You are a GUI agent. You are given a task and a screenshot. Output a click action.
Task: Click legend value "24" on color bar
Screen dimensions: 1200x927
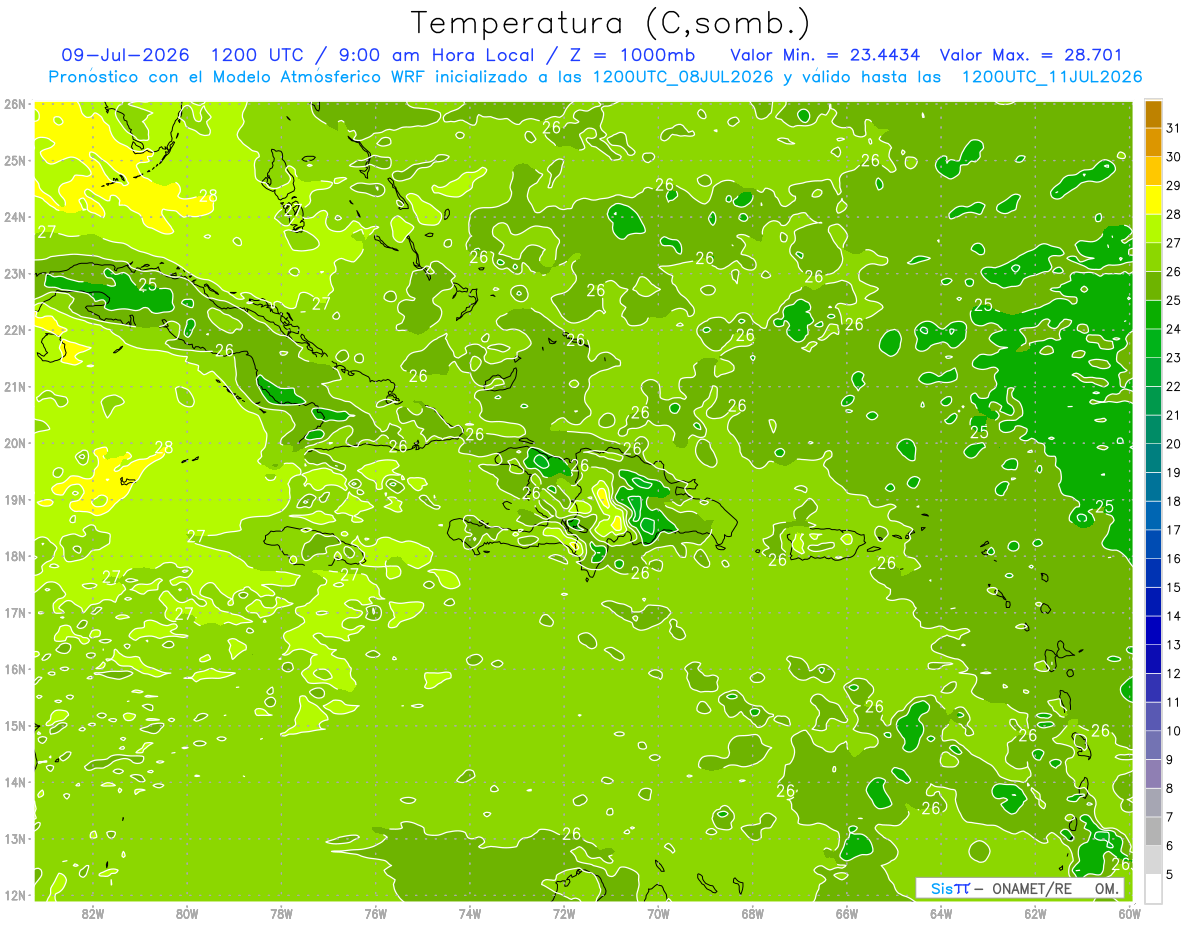(x=1173, y=329)
